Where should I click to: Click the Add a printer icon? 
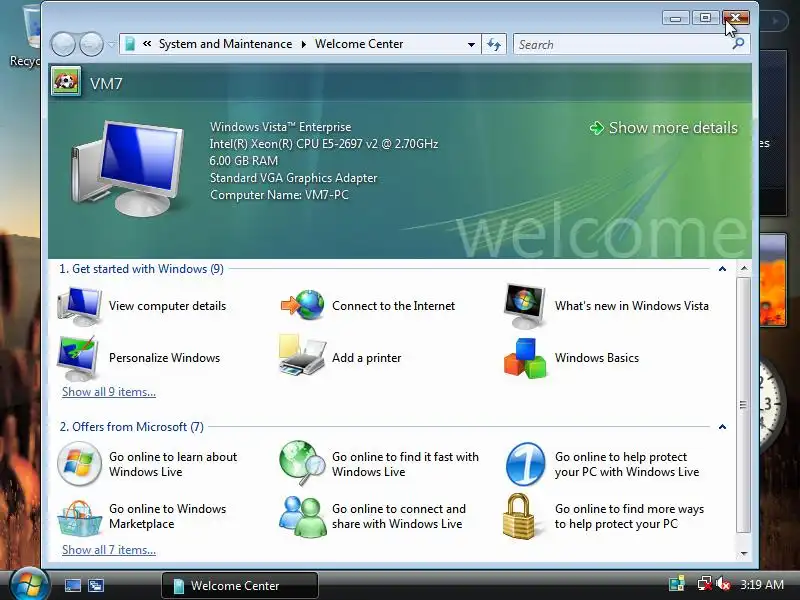click(302, 356)
